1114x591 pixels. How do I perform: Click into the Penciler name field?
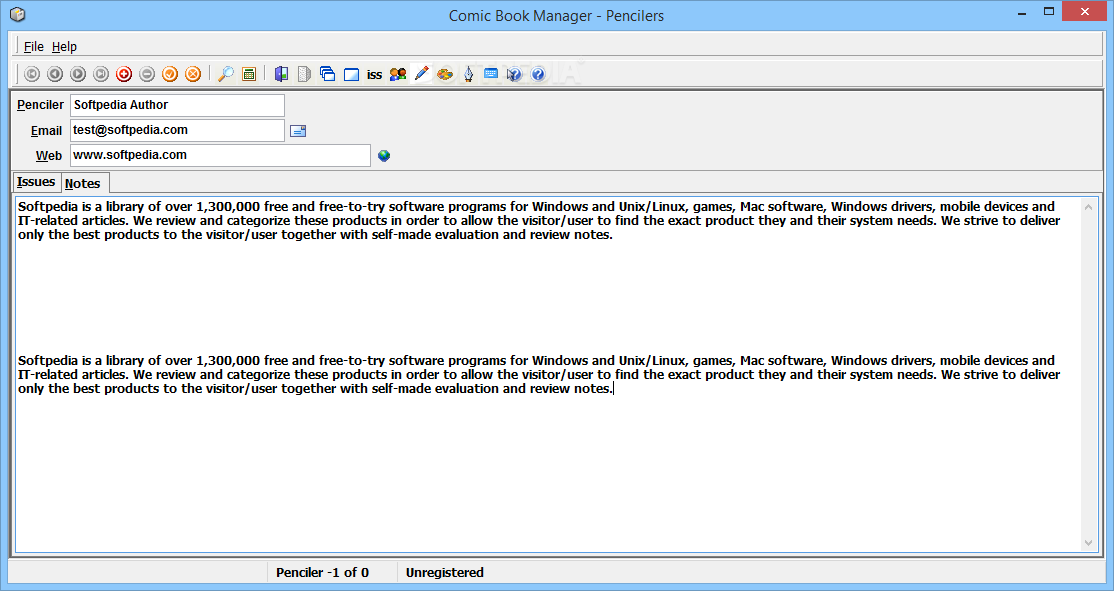tap(178, 105)
